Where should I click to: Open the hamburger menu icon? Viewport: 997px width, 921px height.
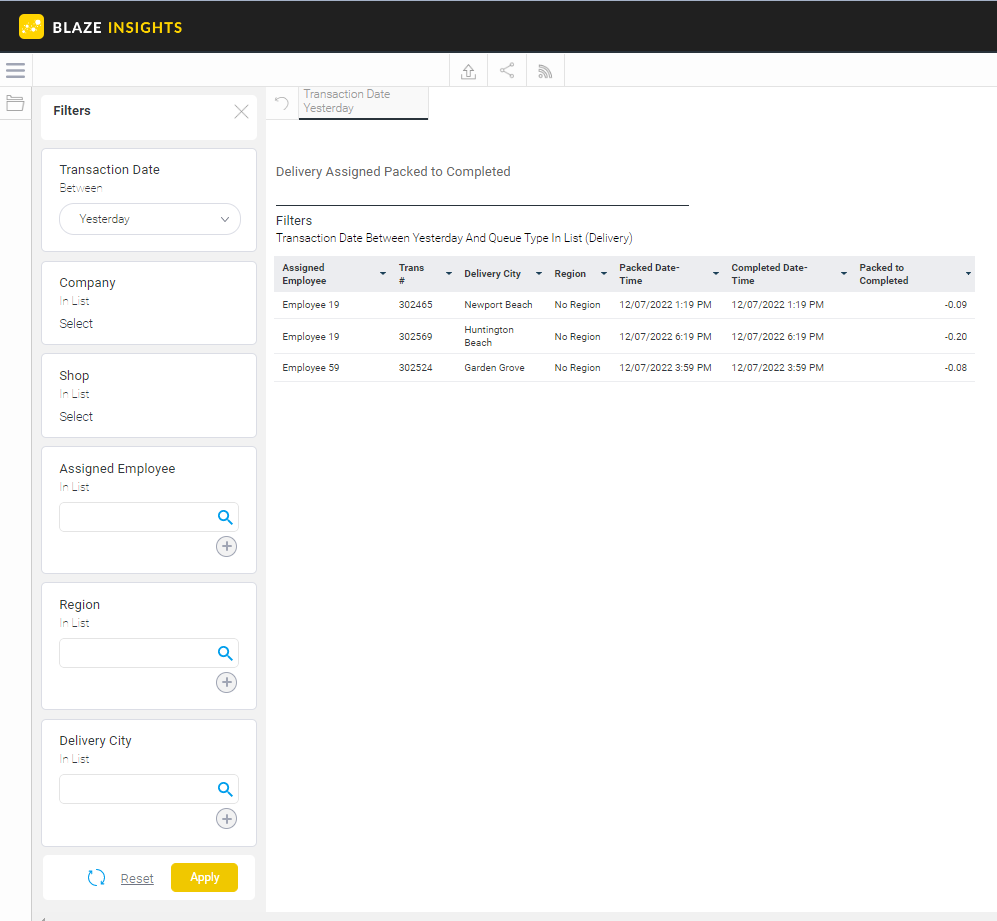pos(15,71)
